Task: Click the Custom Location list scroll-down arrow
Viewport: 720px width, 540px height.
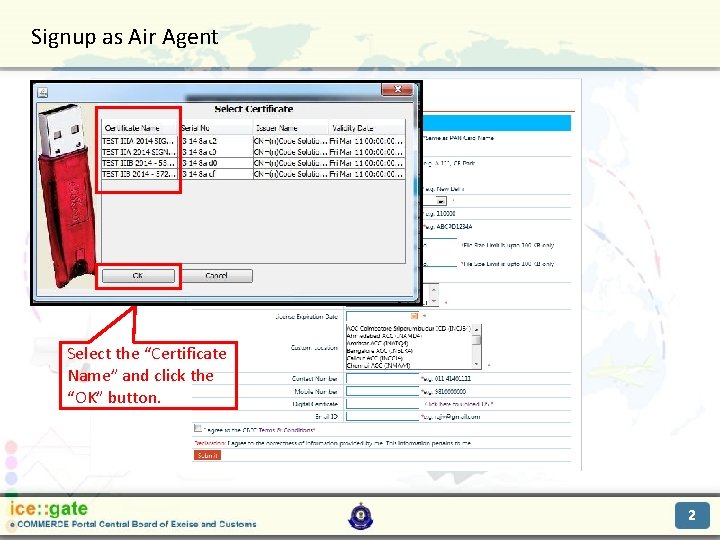Action: pyautogui.click(x=477, y=365)
